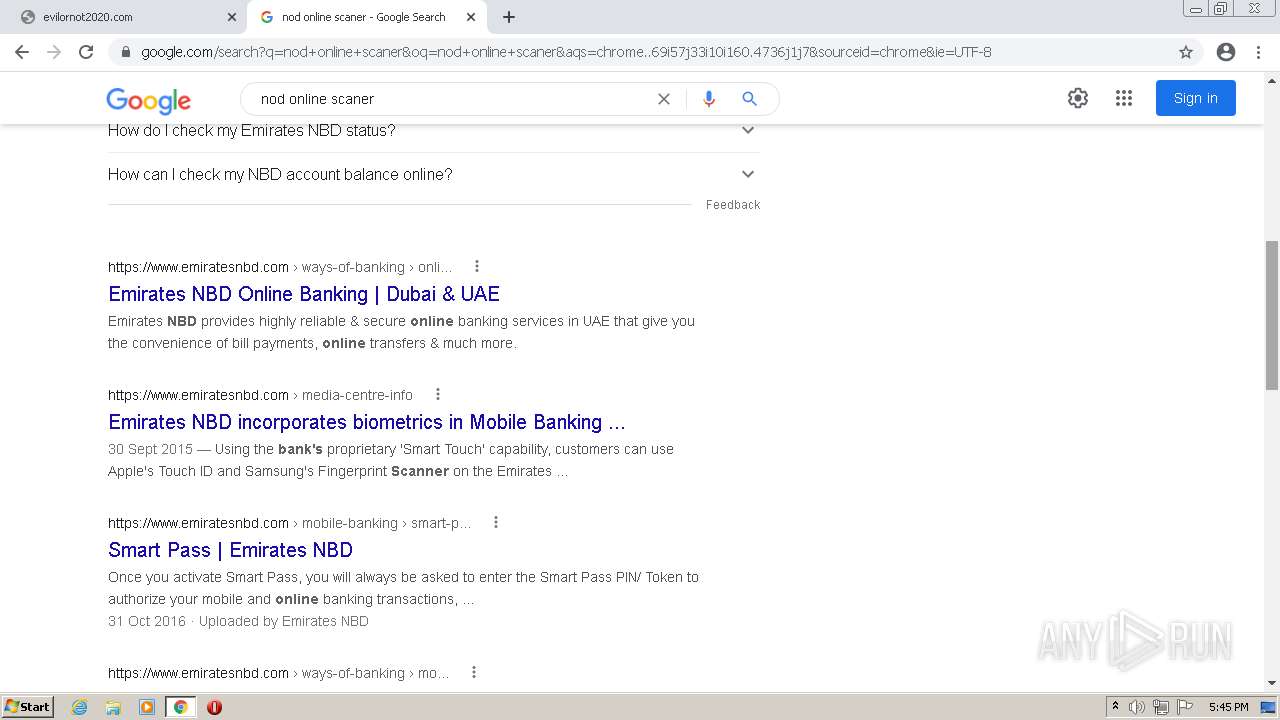Select the nod online scaner tab

click(367, 17)
